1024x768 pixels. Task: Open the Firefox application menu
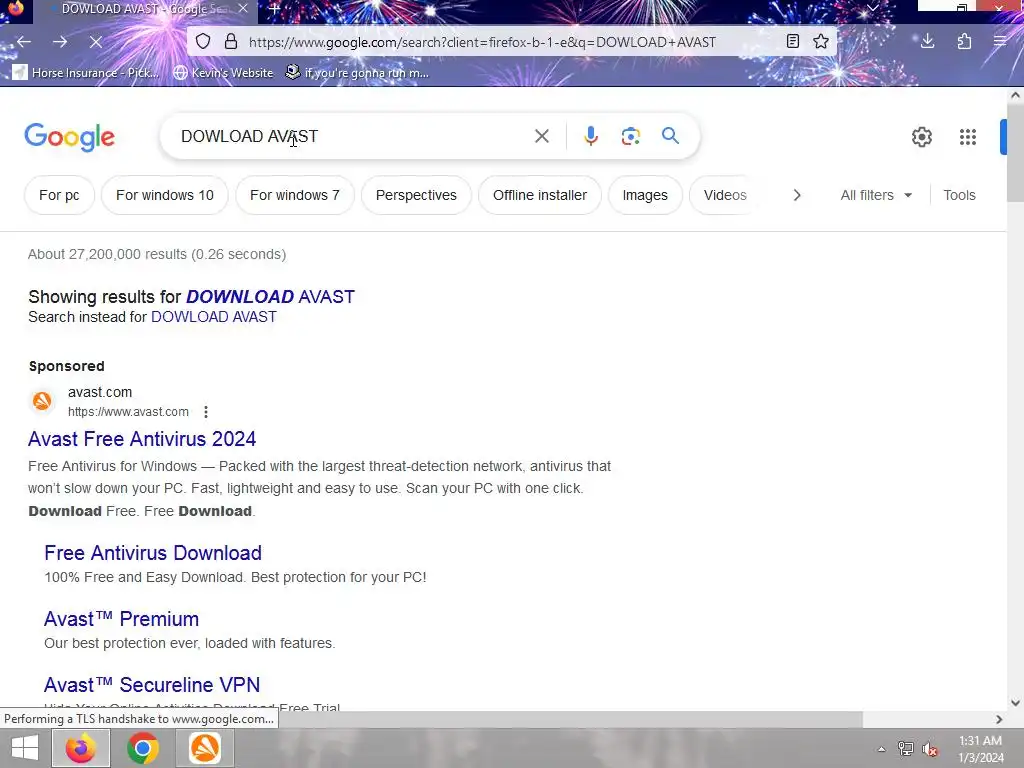click(x=1000, y=42)
